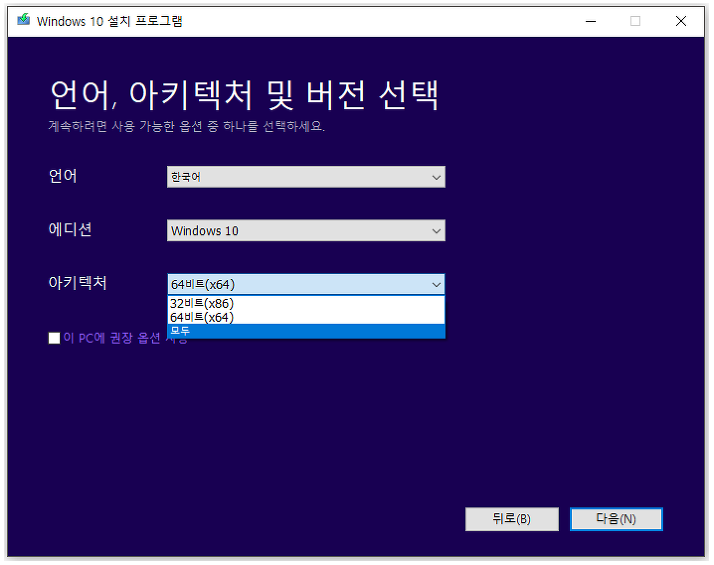Collapse the 아키텍처 architecture combo box

(x=306, y=284)
